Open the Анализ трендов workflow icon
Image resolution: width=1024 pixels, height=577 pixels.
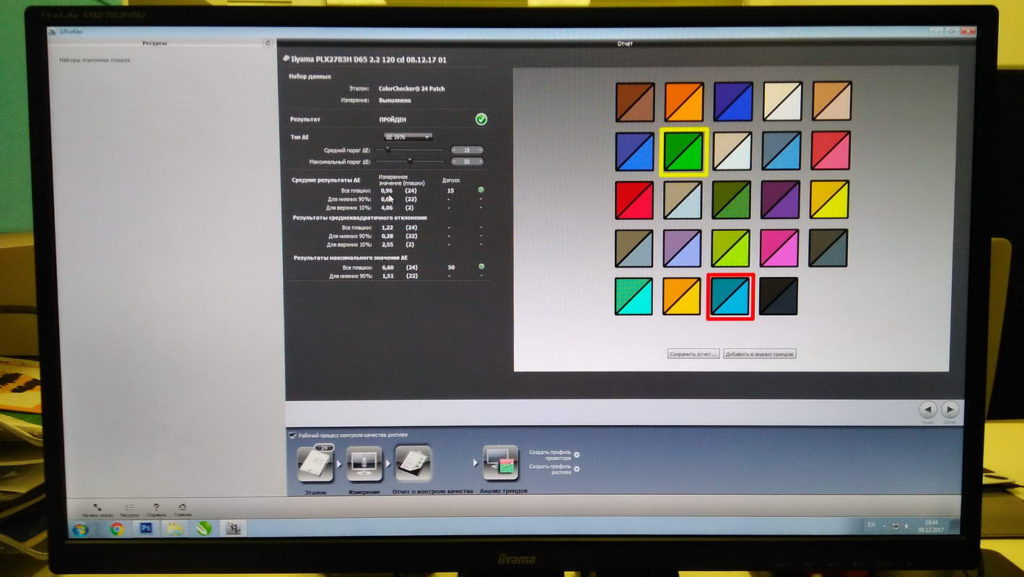pos(500,463)
